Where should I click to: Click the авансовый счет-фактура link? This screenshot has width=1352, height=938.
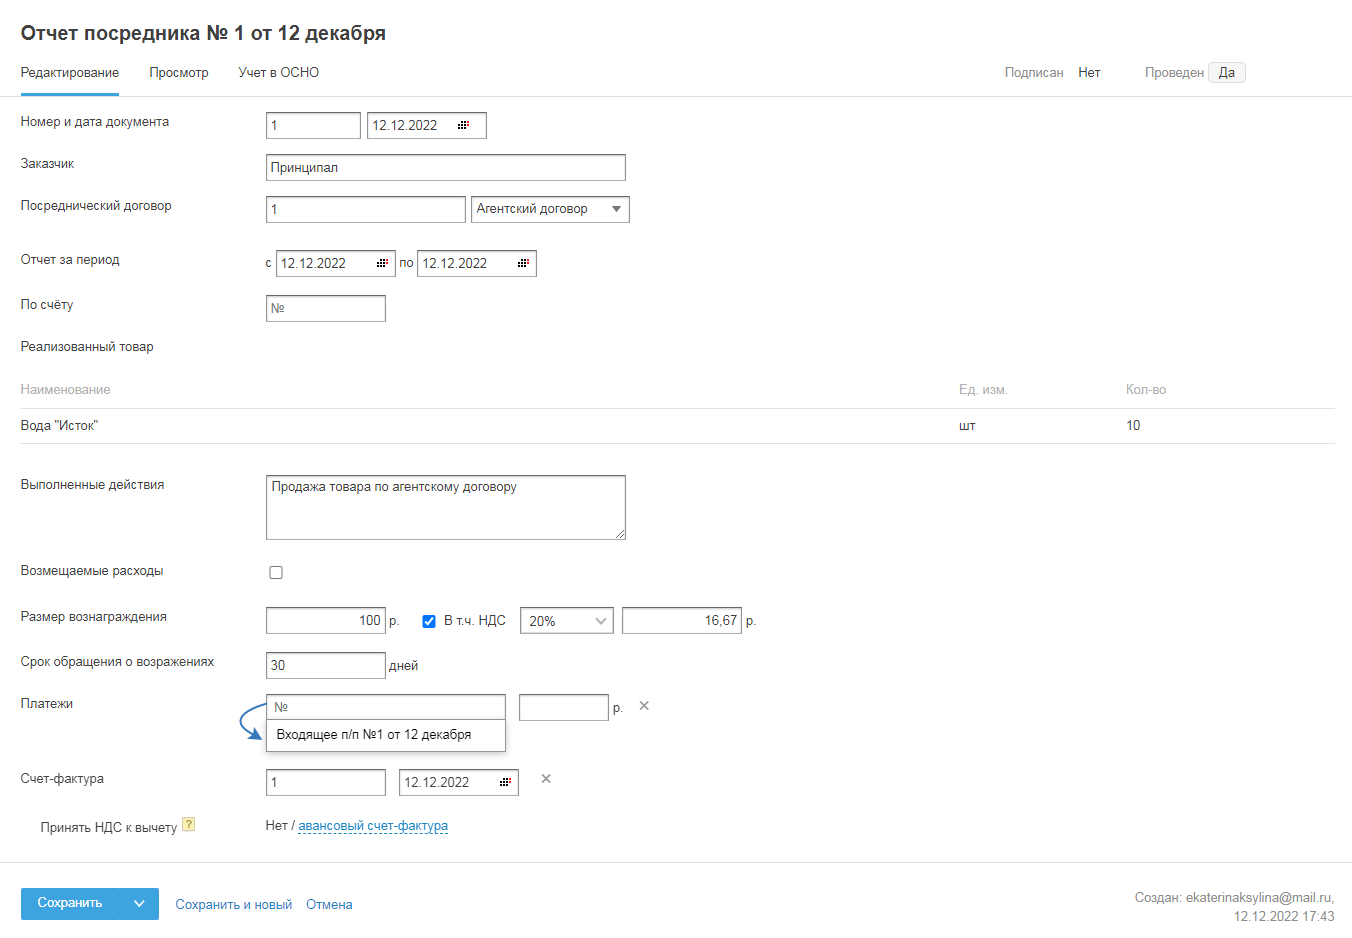click(373, 826)
